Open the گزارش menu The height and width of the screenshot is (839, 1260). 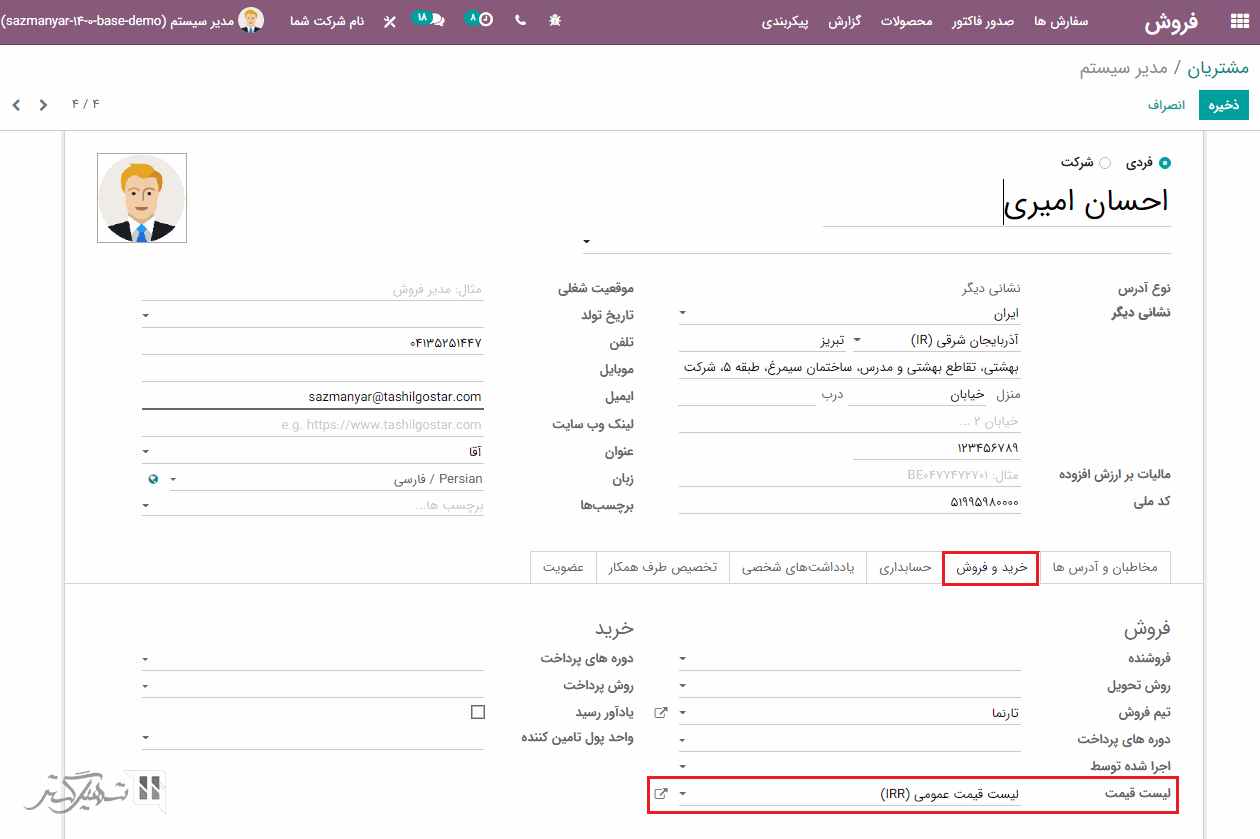[x=845, y=21]
